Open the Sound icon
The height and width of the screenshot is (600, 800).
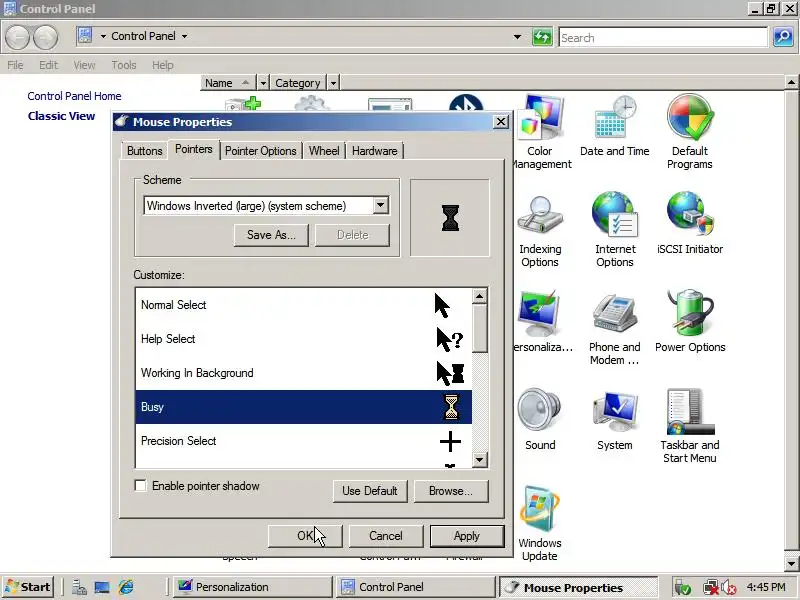[540, 419]
